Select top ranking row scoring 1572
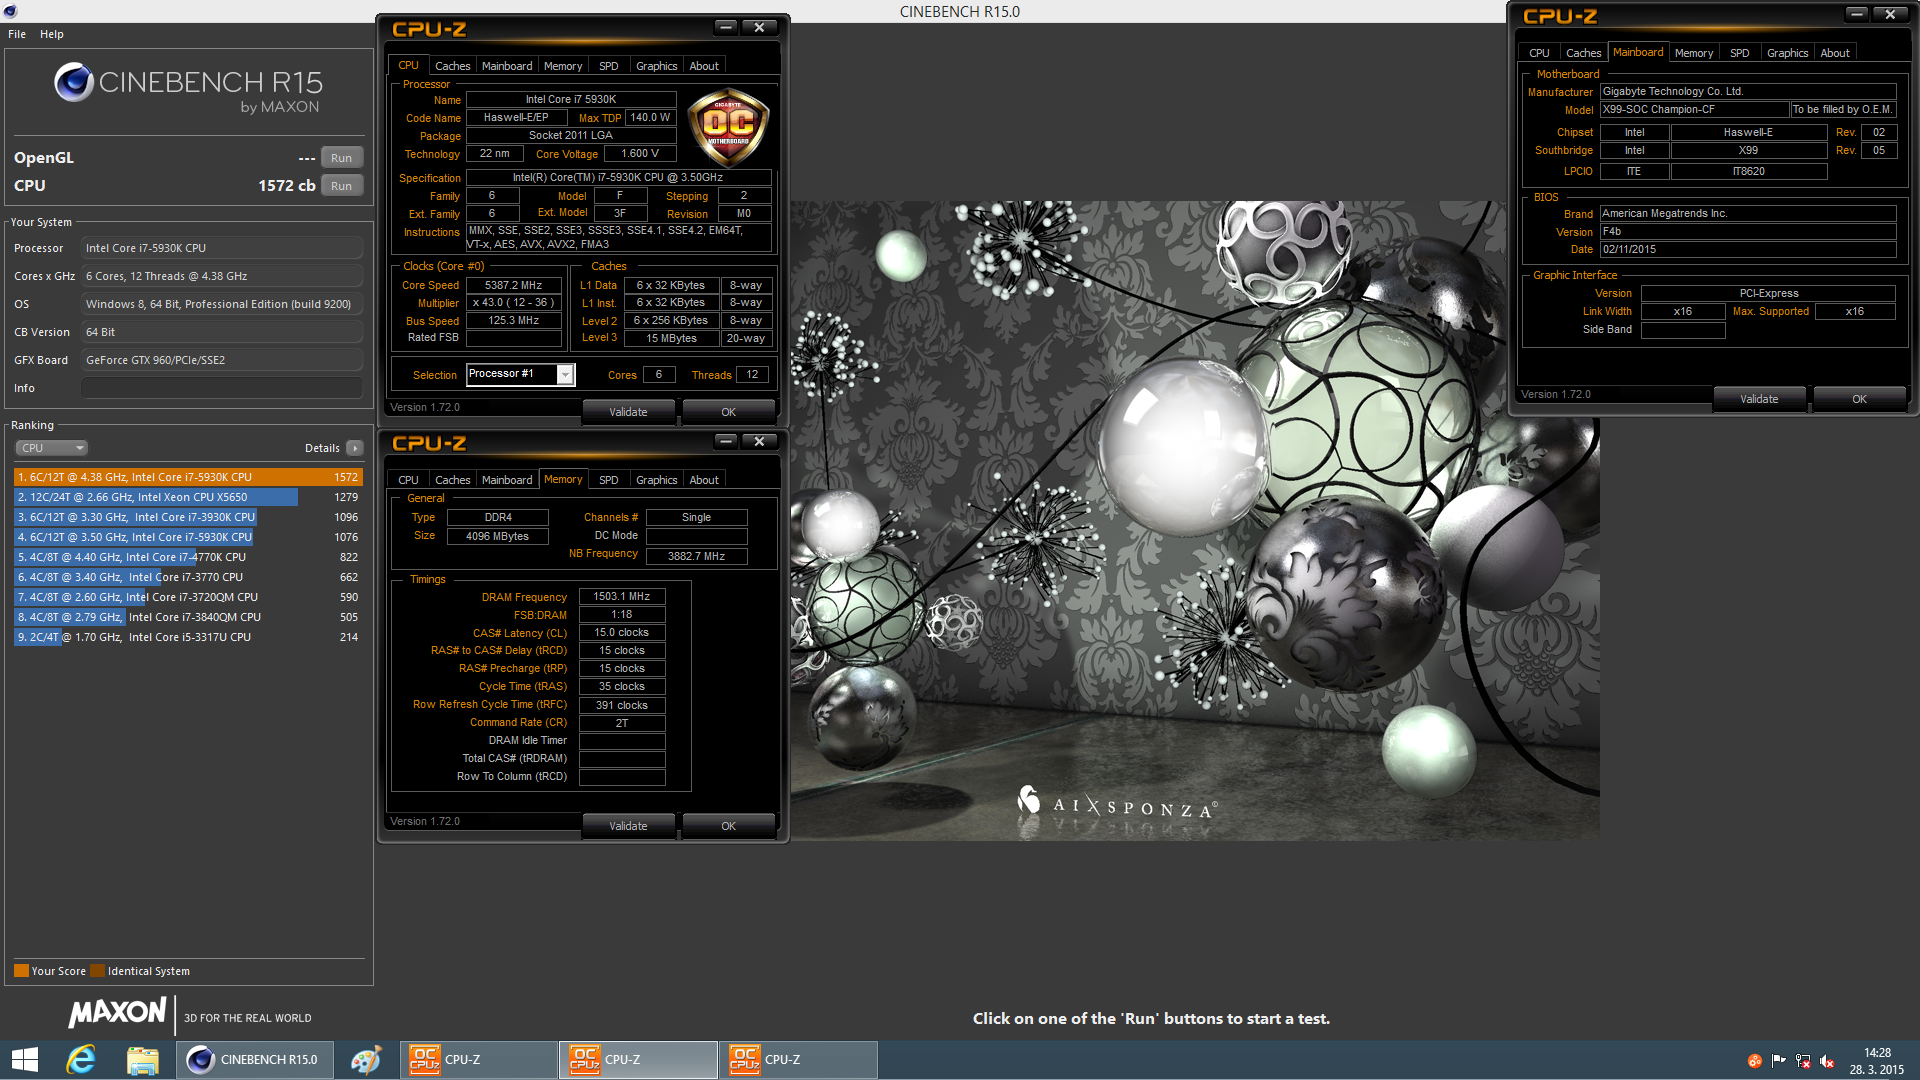 [188, 477]
